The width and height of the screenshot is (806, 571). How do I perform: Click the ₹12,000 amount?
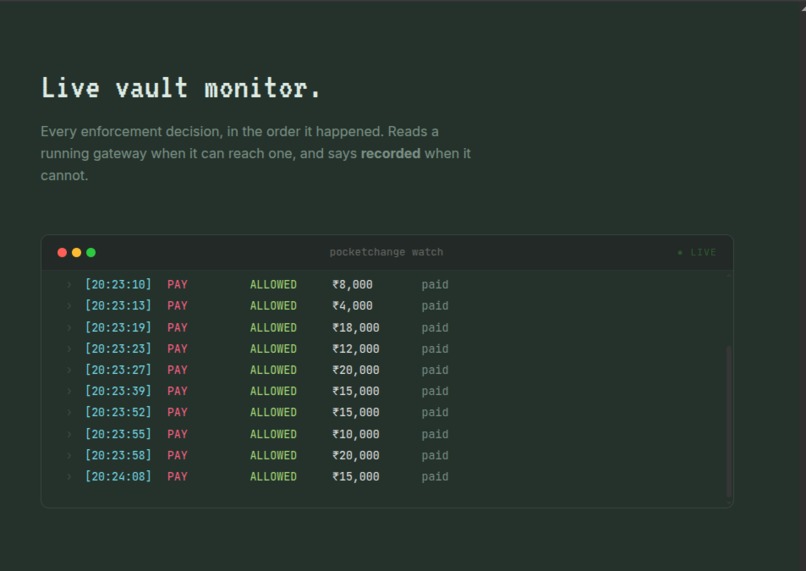[356, 349]
